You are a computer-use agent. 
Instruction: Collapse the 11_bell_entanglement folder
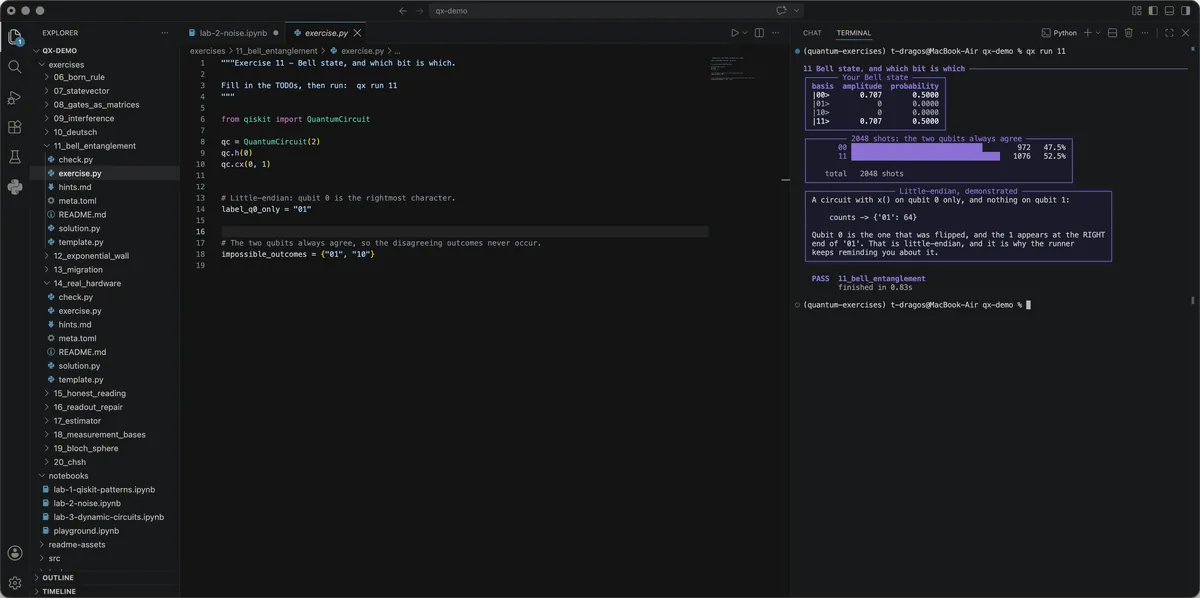[x=94, y=146]
